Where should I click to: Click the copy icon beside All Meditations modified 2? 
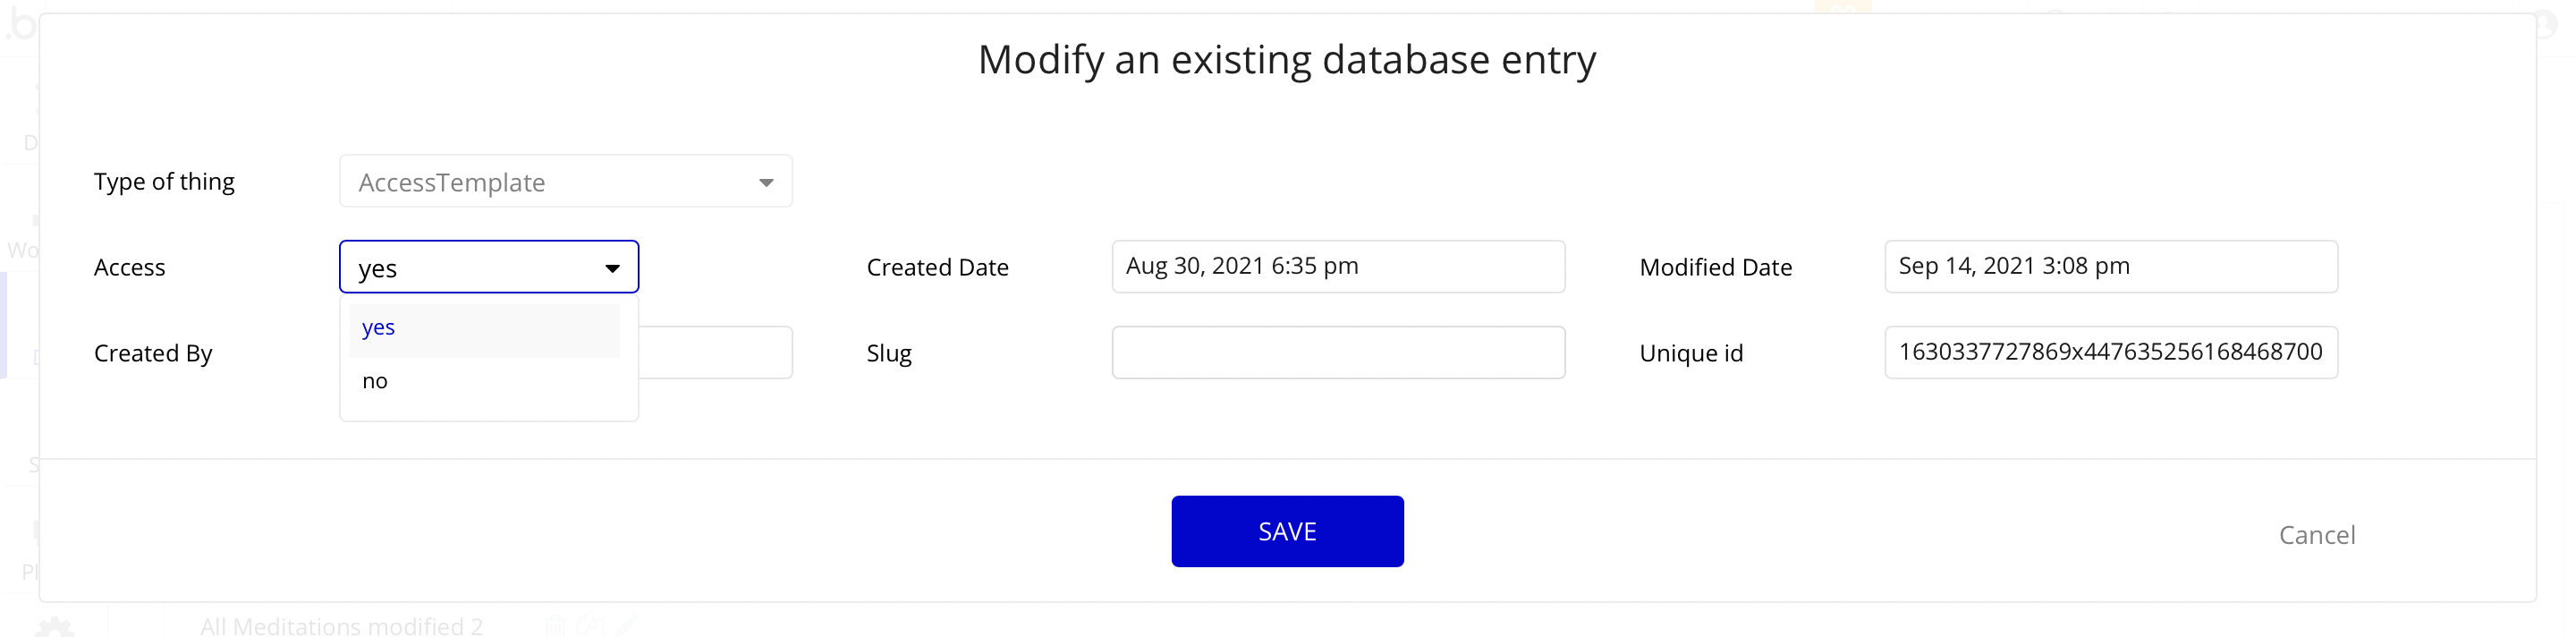(591, 627)
